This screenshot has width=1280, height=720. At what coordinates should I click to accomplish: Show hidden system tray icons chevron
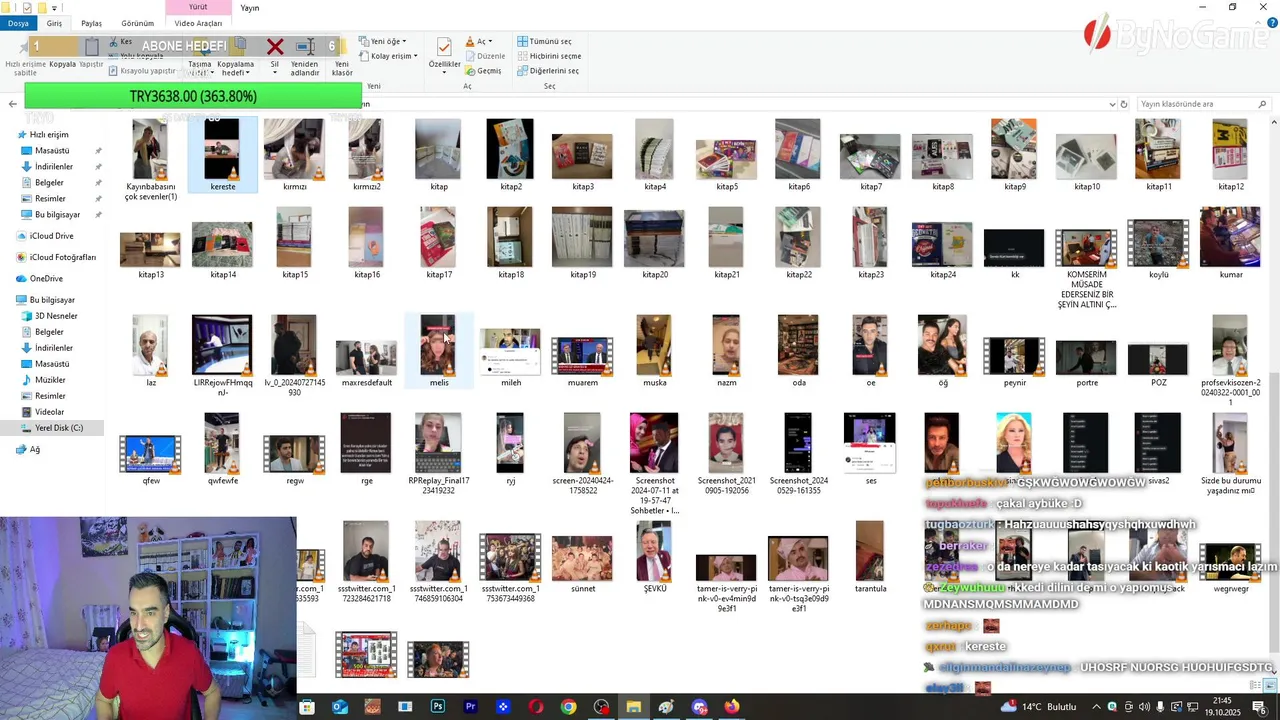pos(1096,707)
